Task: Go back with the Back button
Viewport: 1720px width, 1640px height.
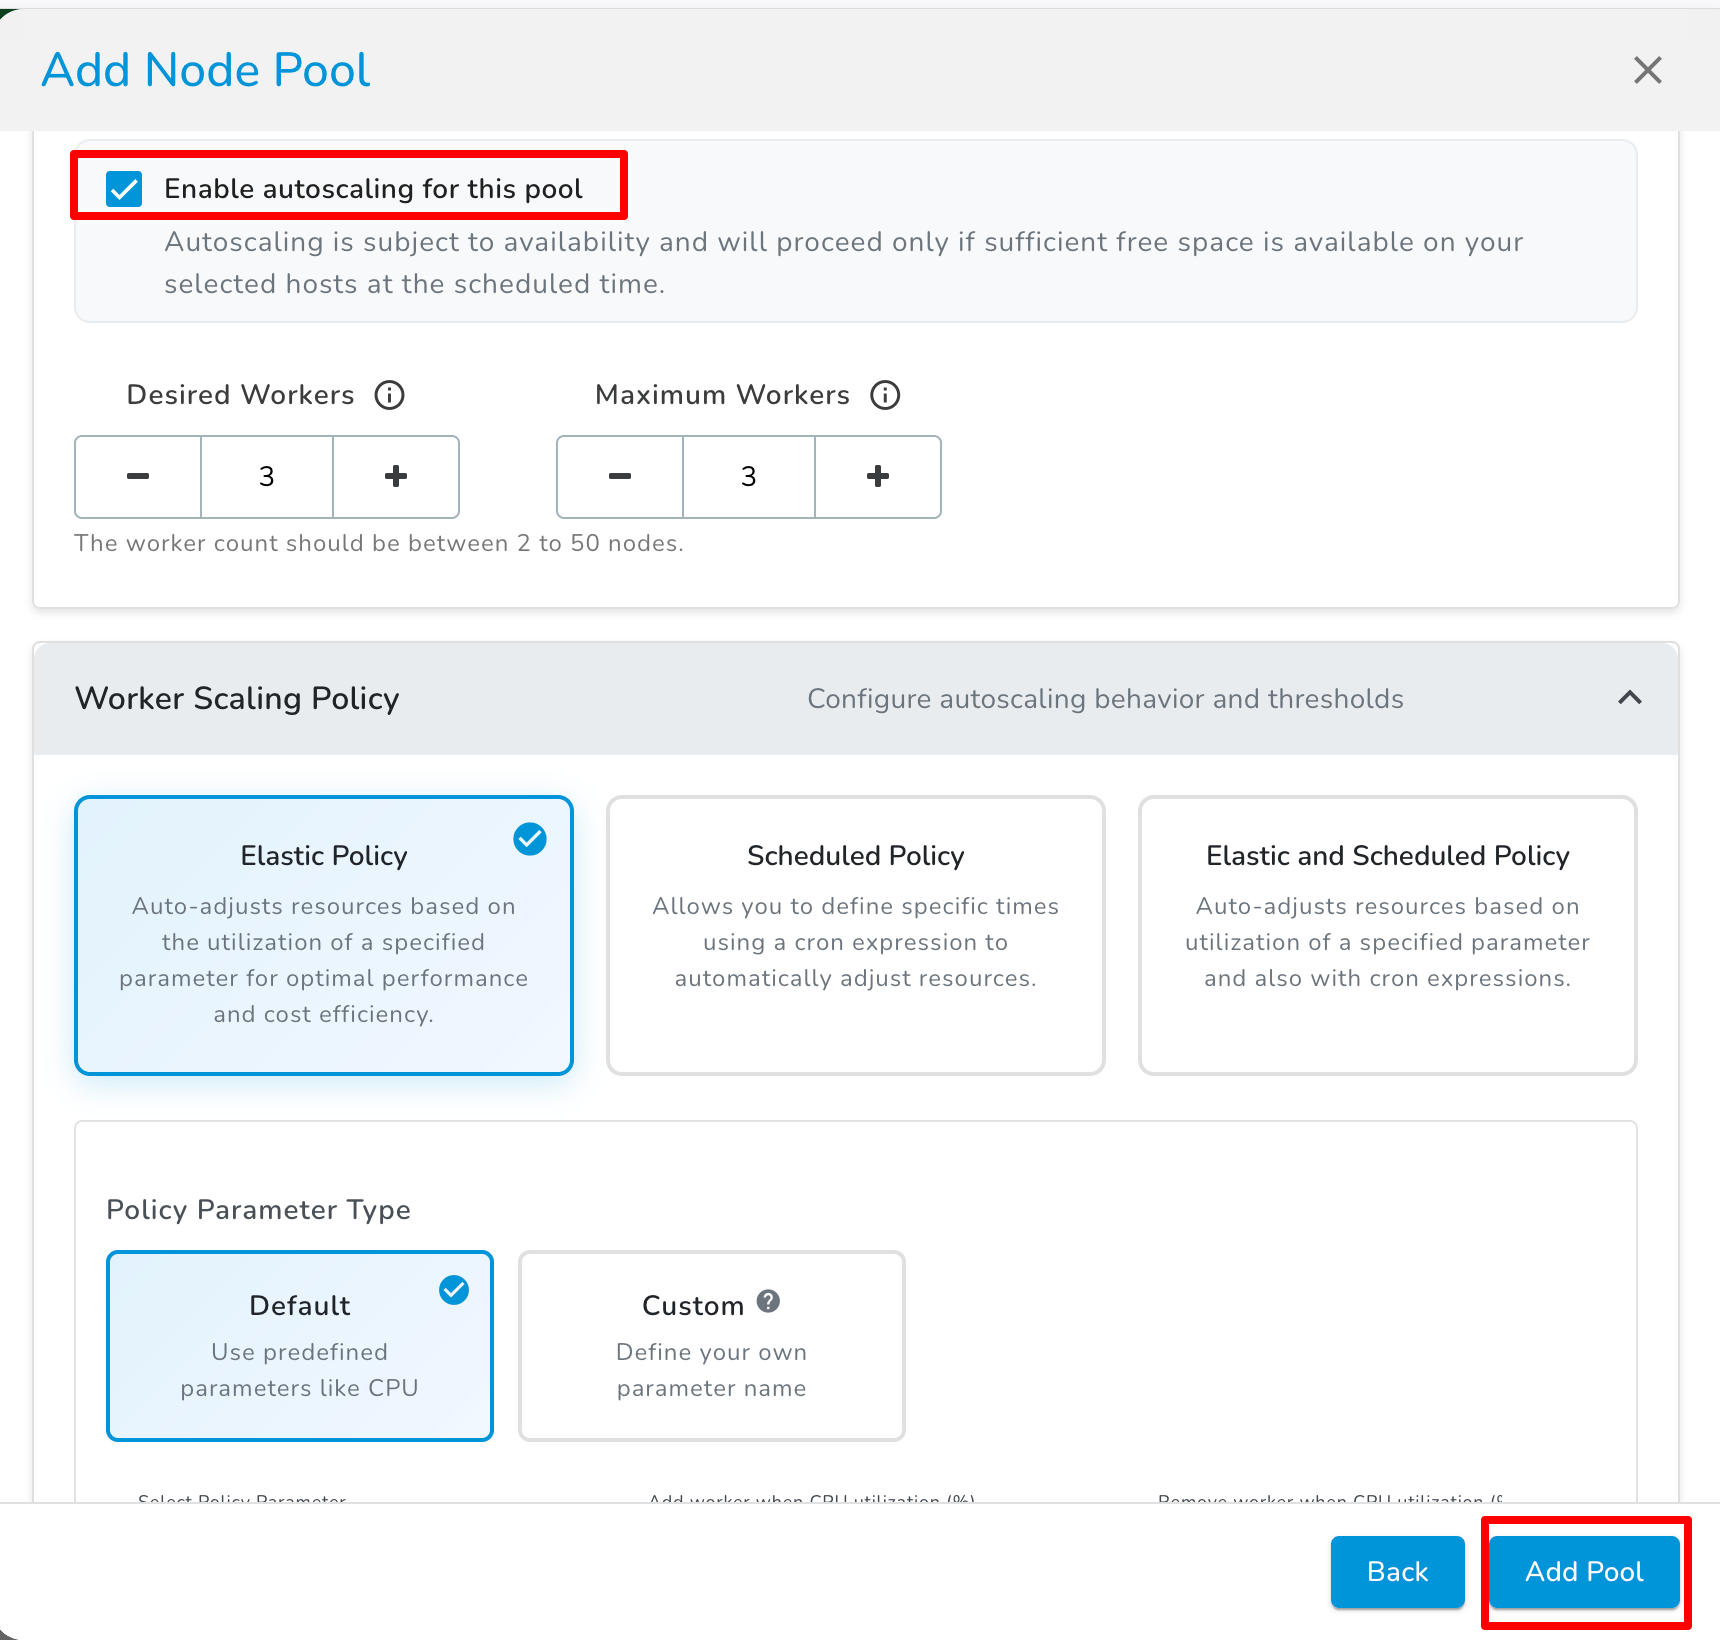Action: pos(1397,1571)
